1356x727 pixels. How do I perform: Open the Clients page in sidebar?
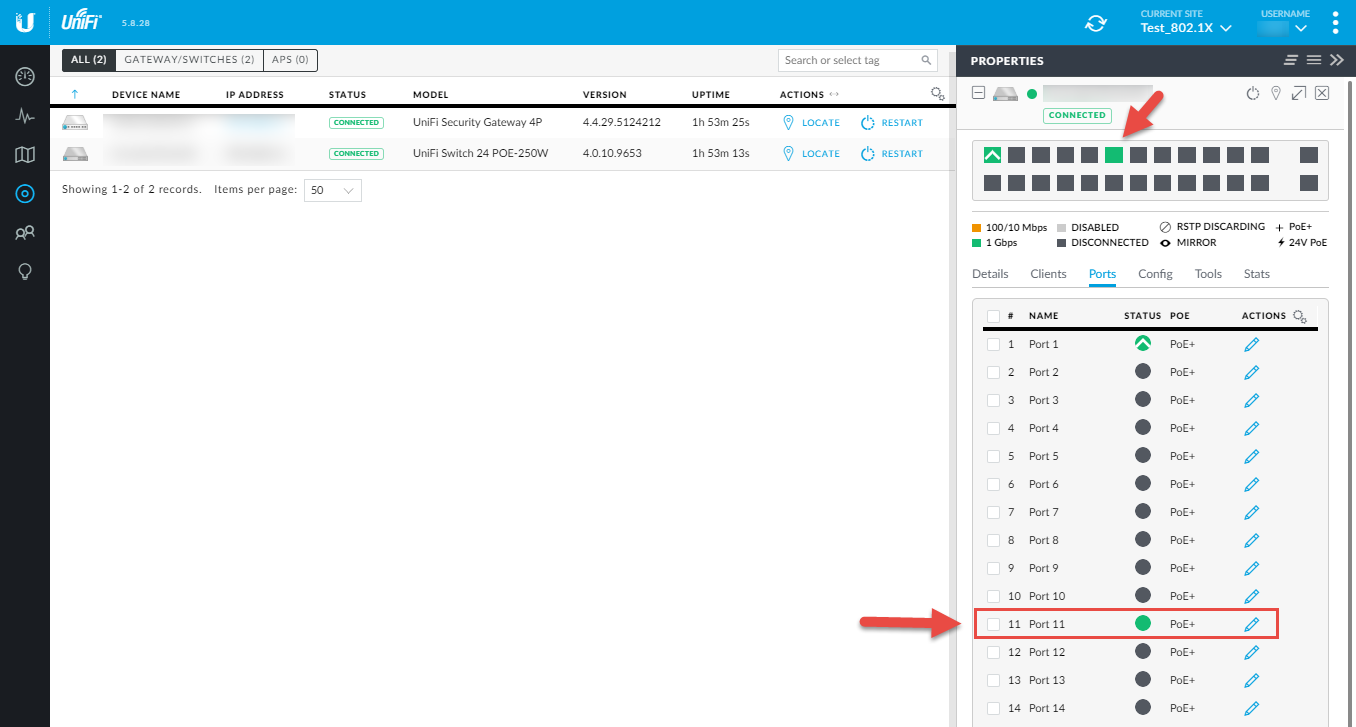[x=25, y=233]
